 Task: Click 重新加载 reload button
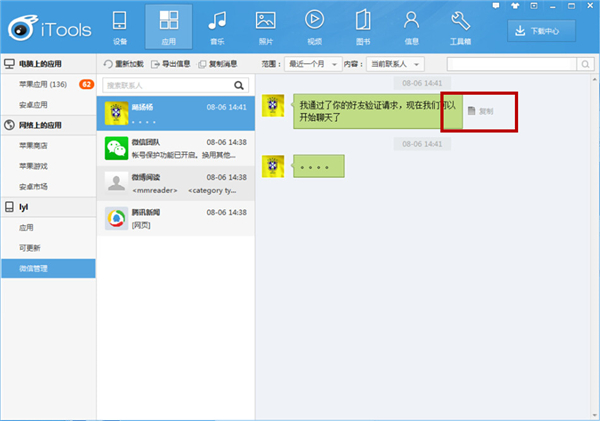tap(123, 64)
